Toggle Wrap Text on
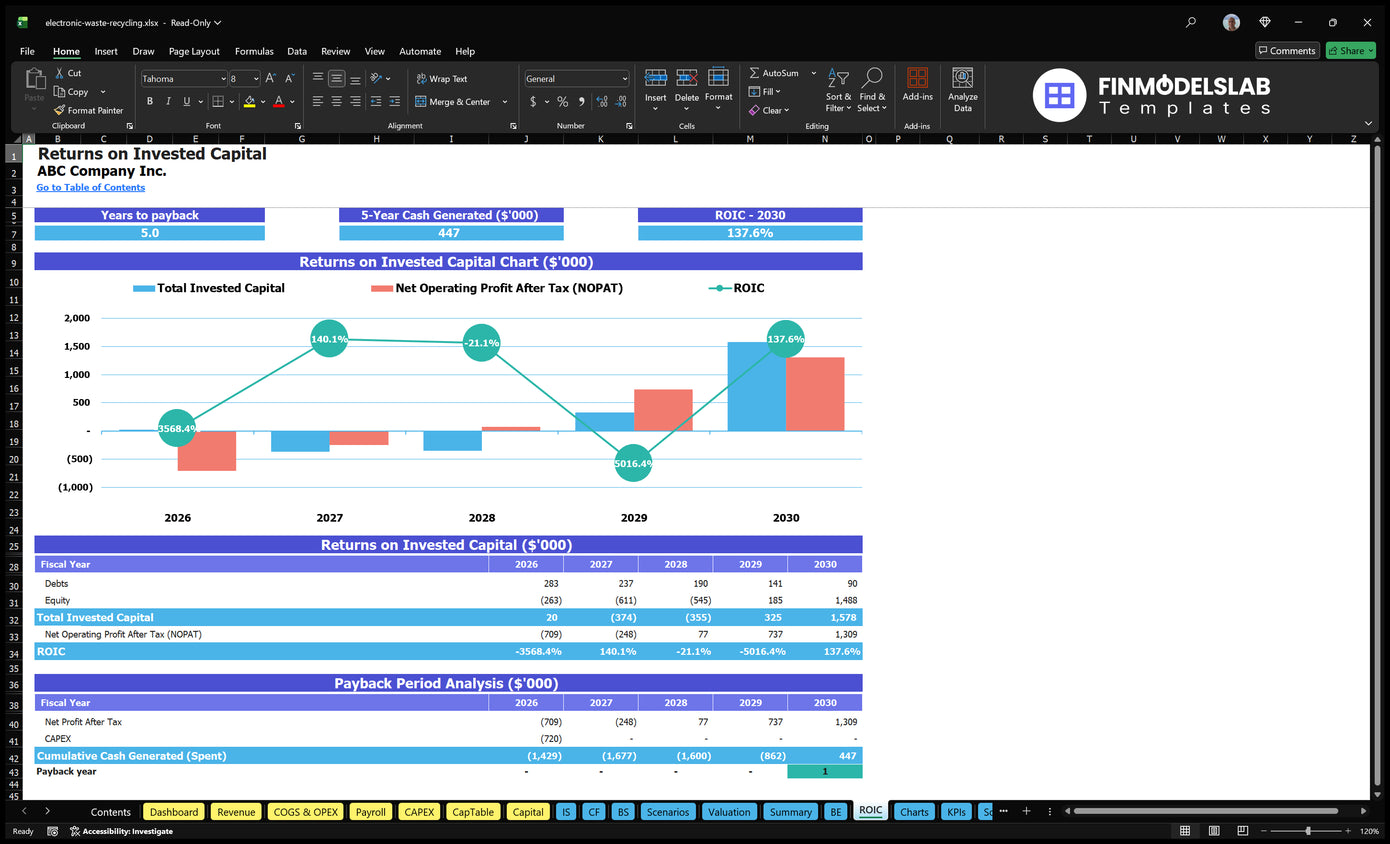 coord(441,79)
